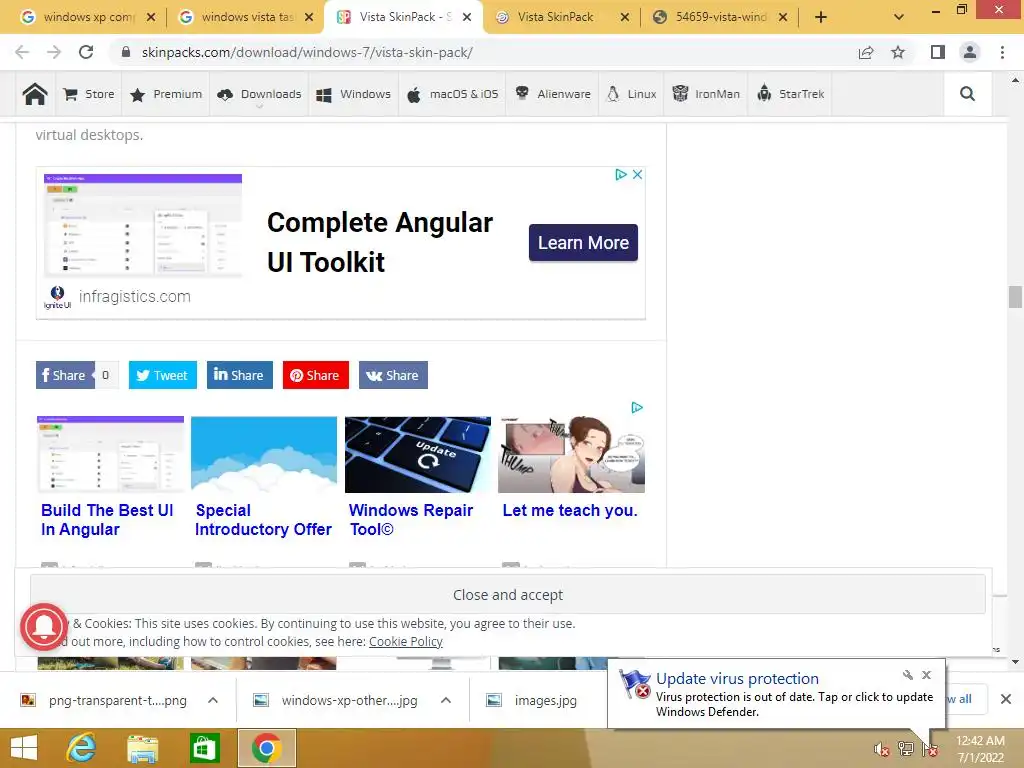Click the browser forward arrow
This screenshot has width=1024, height=768.
click(54, 52)
